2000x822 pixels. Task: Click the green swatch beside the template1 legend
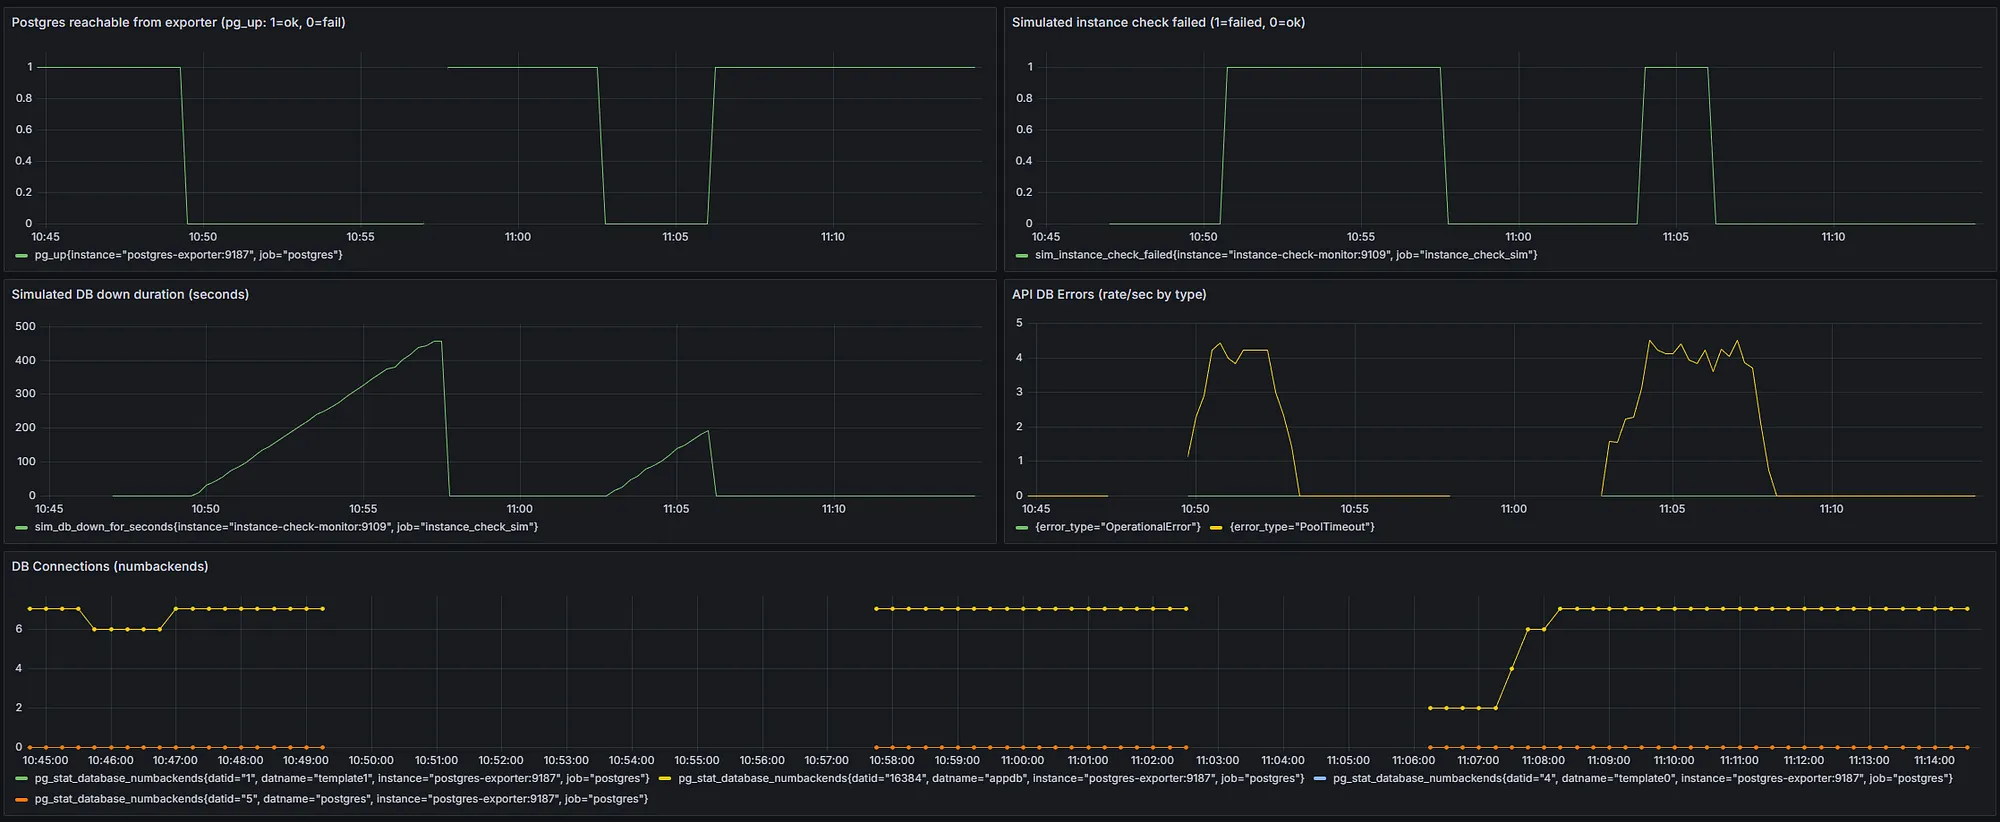tap(22, 779)
